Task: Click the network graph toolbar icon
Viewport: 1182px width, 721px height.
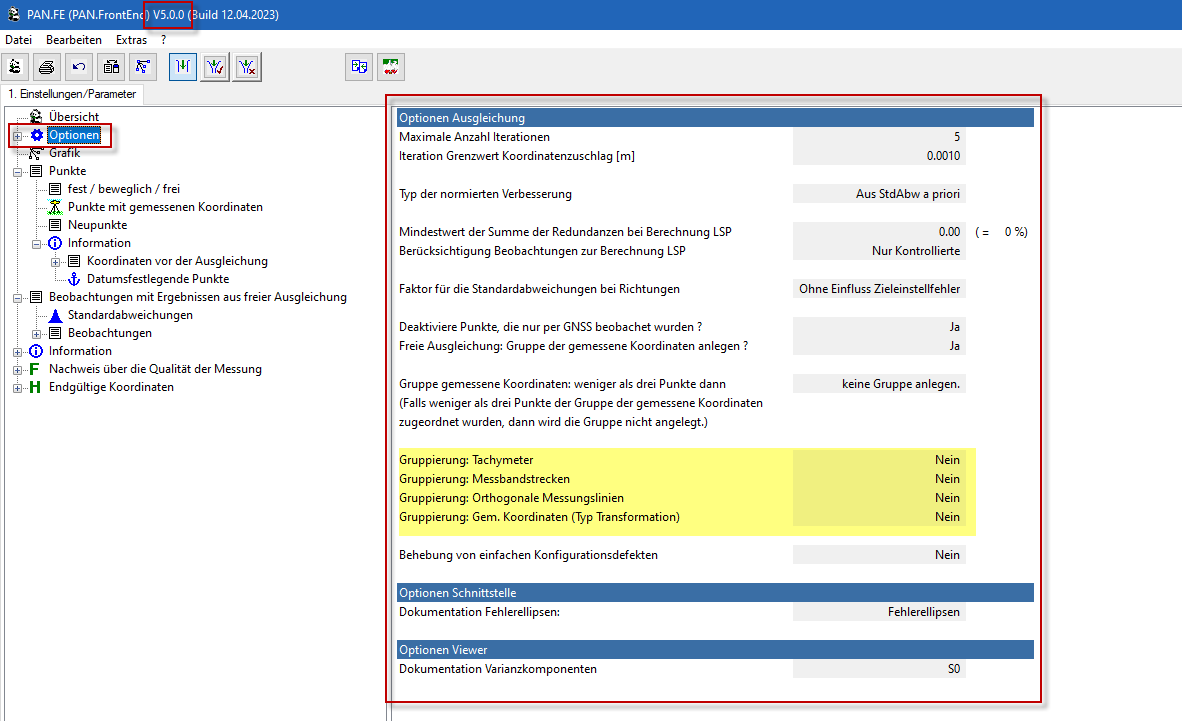Action: tap(143, 67)
